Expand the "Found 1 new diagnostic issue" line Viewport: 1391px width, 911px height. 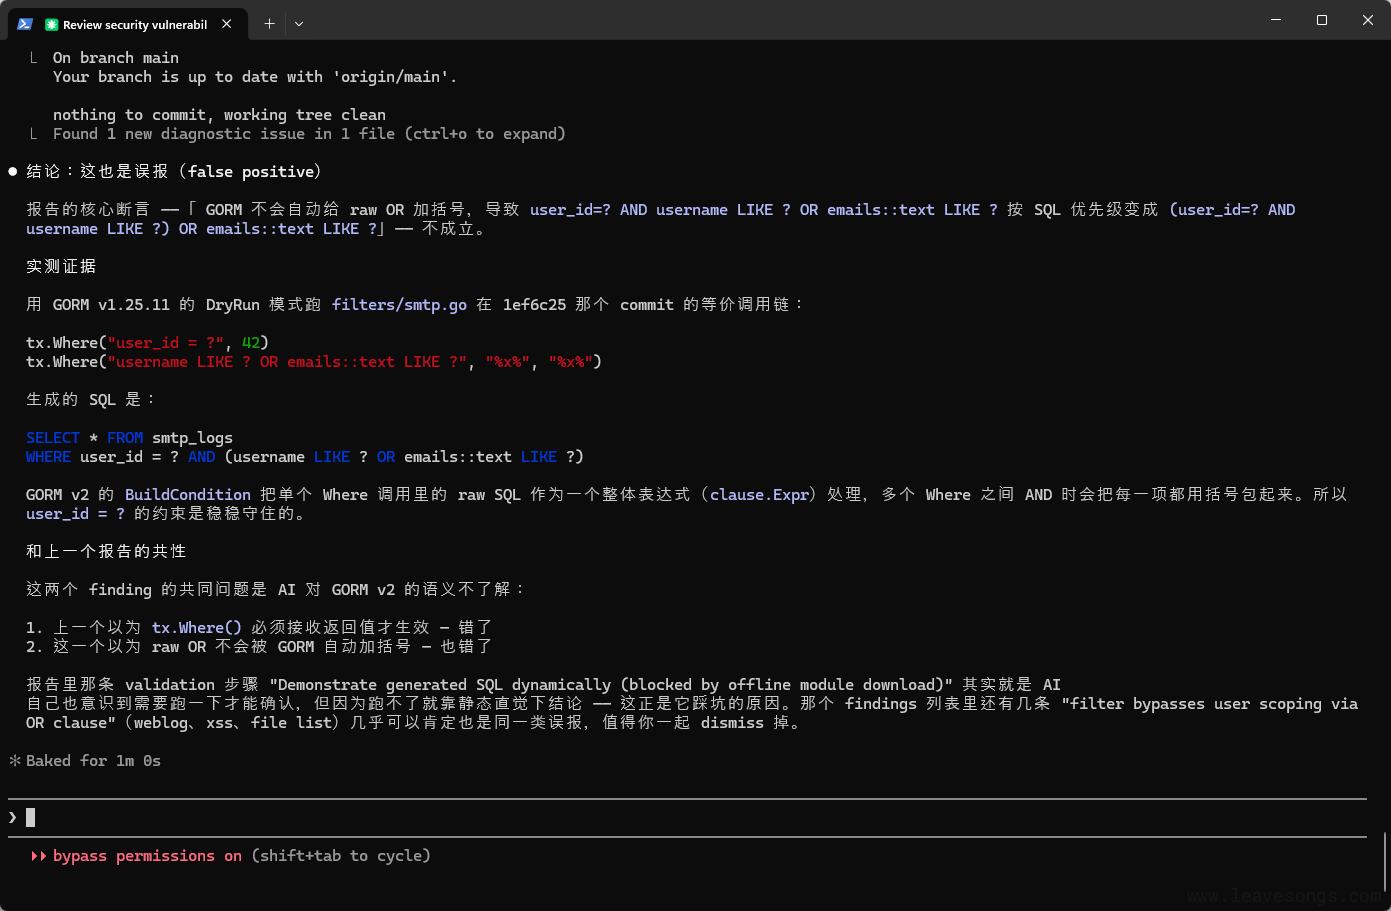click(309, 134)
